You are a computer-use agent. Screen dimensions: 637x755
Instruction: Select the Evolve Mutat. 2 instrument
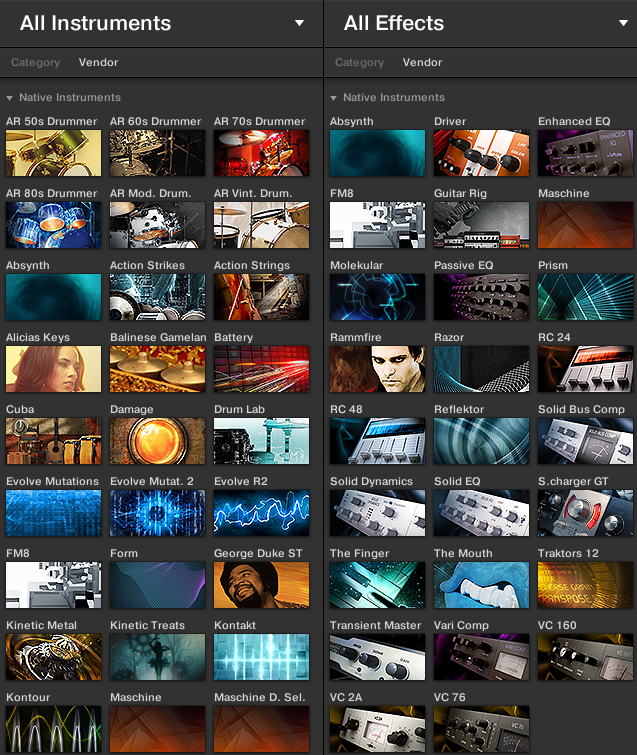(157, 513)
